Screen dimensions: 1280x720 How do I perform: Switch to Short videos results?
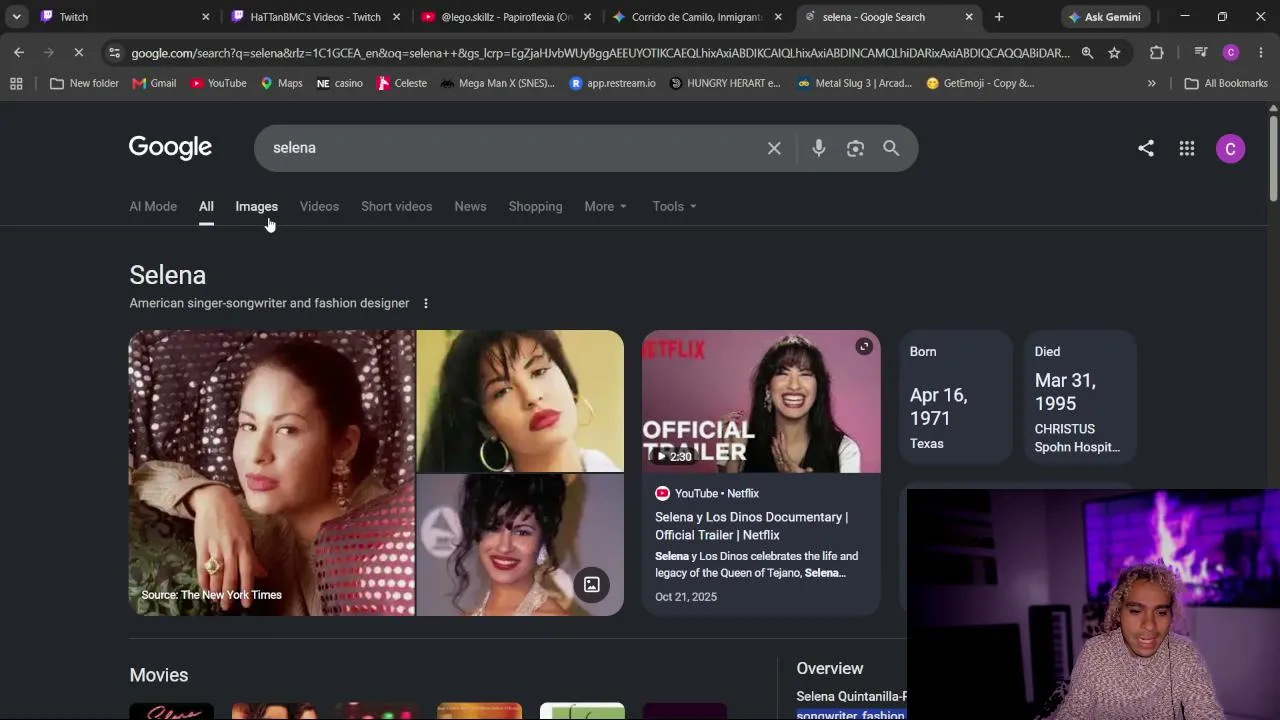click(396, 206)
